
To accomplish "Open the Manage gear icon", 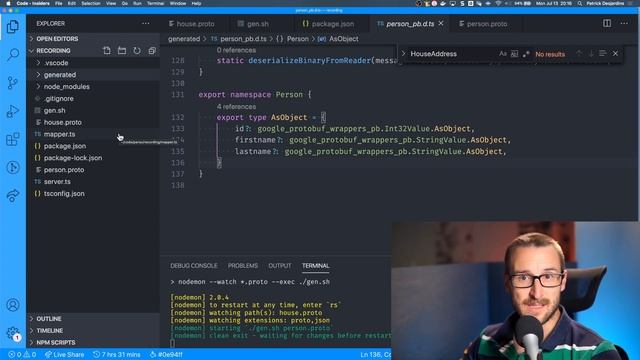I will [x=13, y=333].
